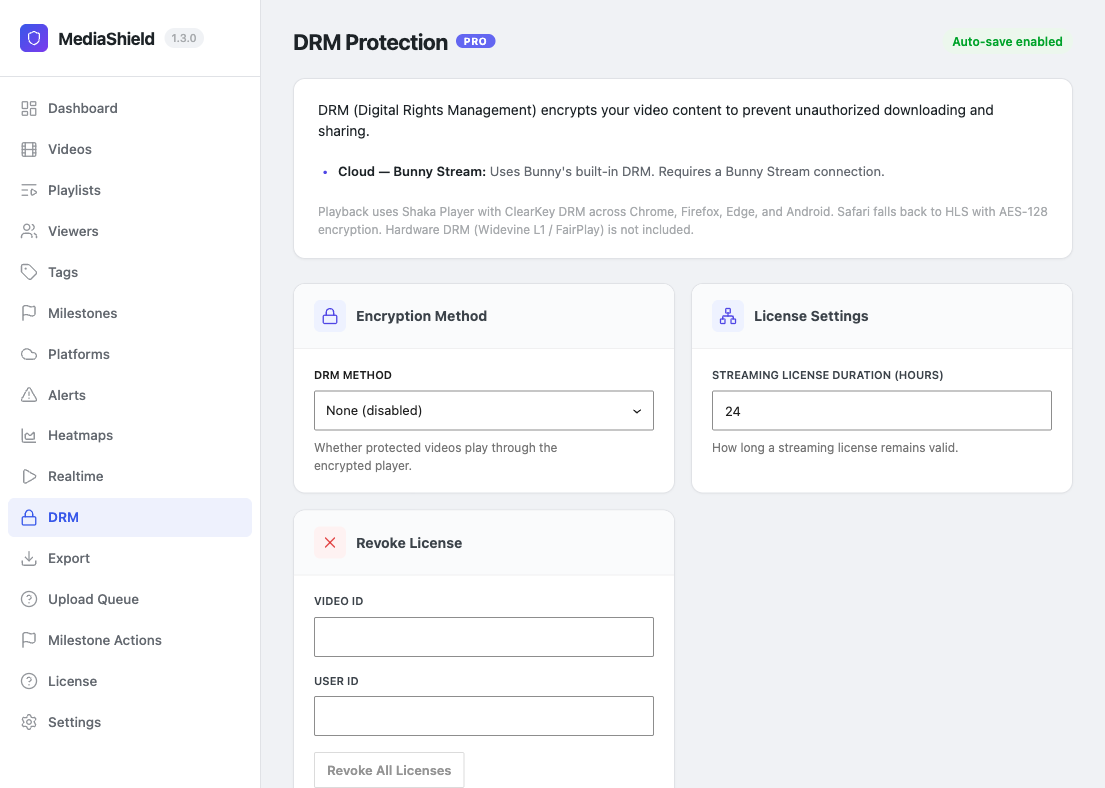
Task: Click the Auto-save enabled status label
Action: [x=1007, y=42]
